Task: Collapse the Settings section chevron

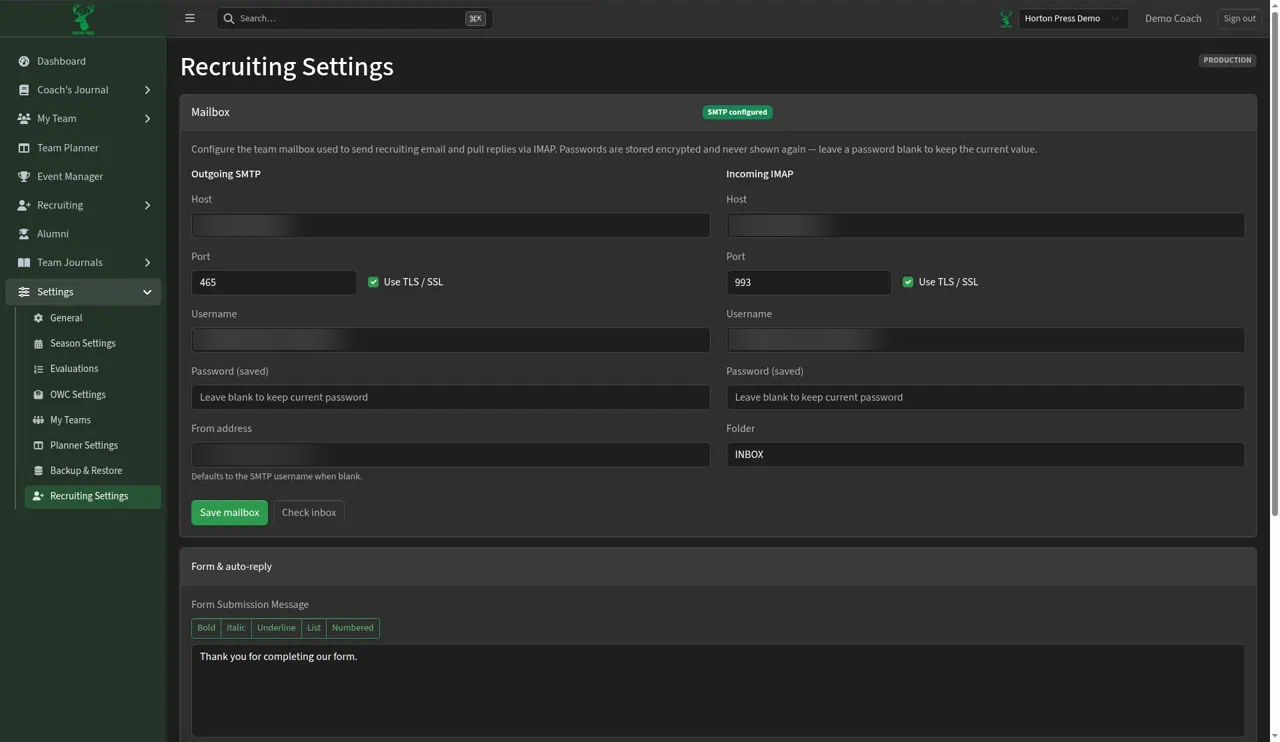Action: tap(147, 292)
